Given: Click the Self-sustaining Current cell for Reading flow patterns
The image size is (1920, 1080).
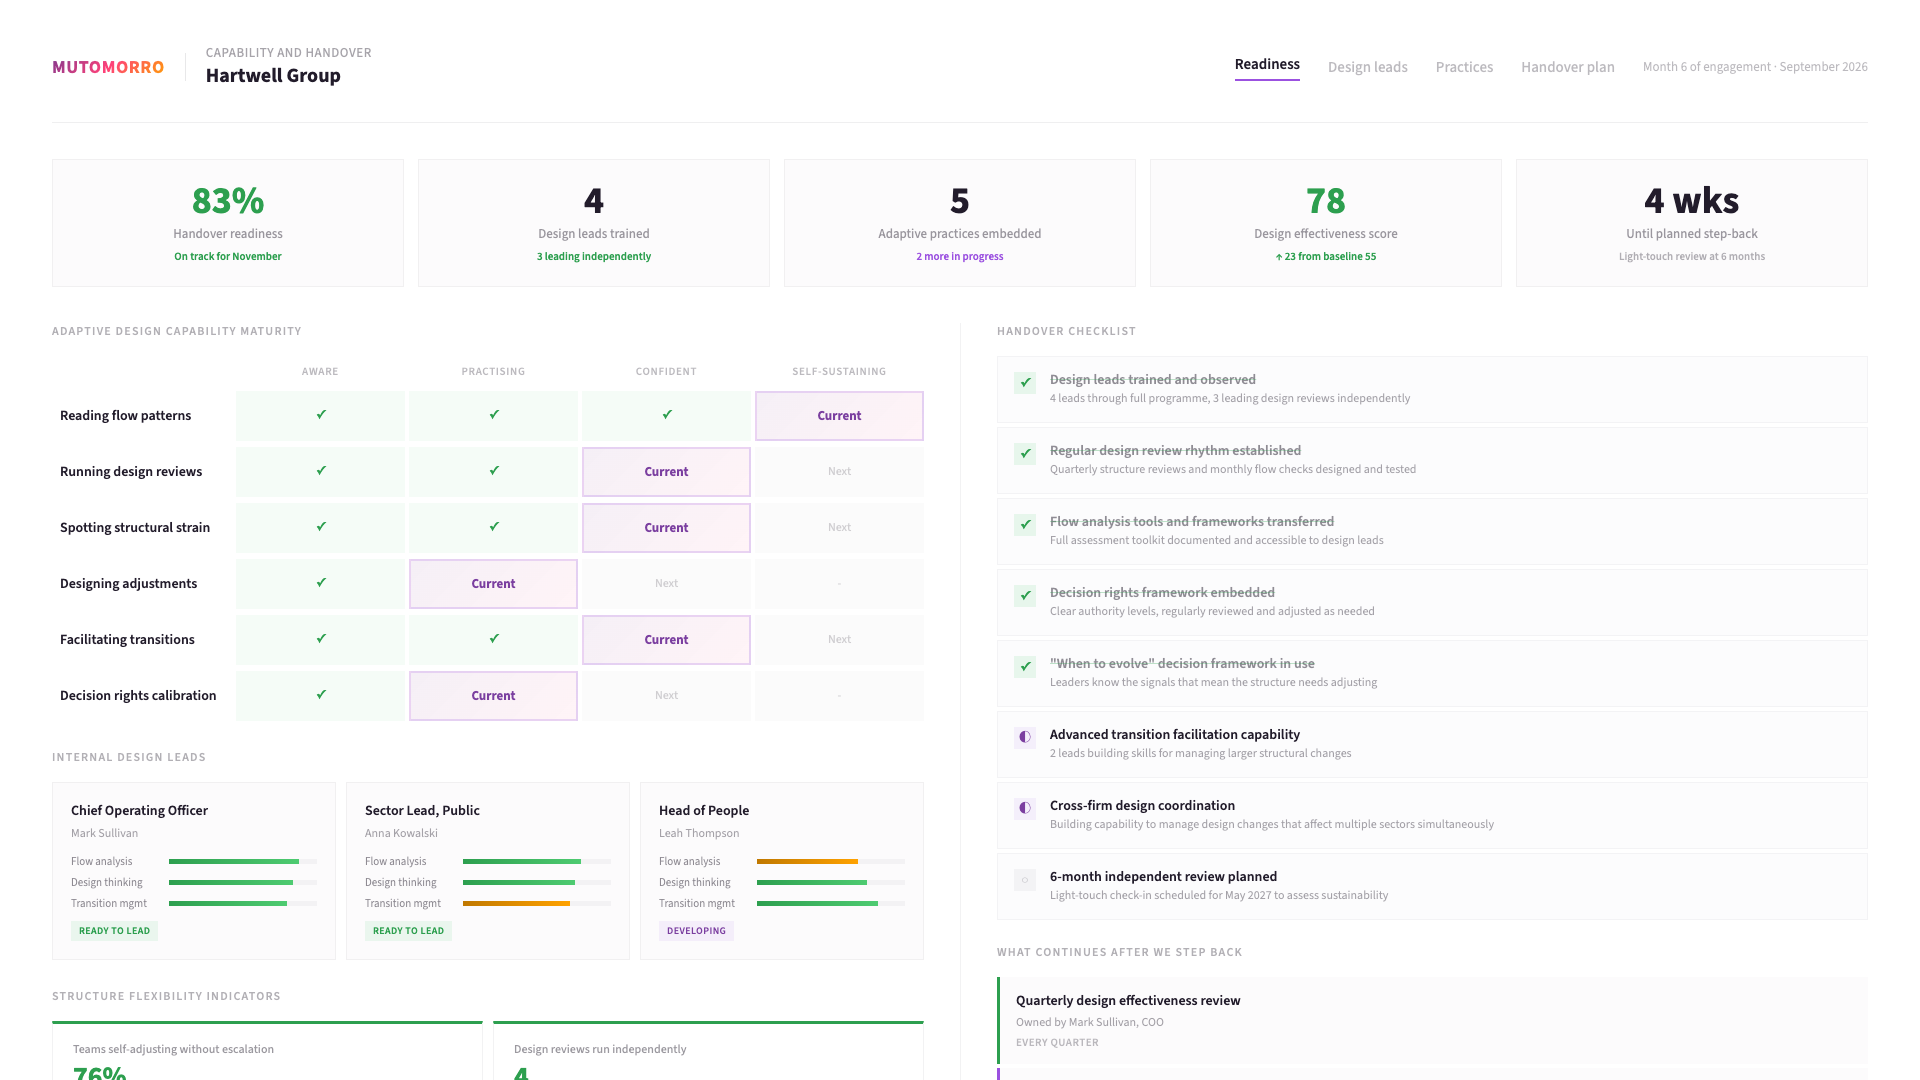Looking at the screenshot, I should click(839, 416).
